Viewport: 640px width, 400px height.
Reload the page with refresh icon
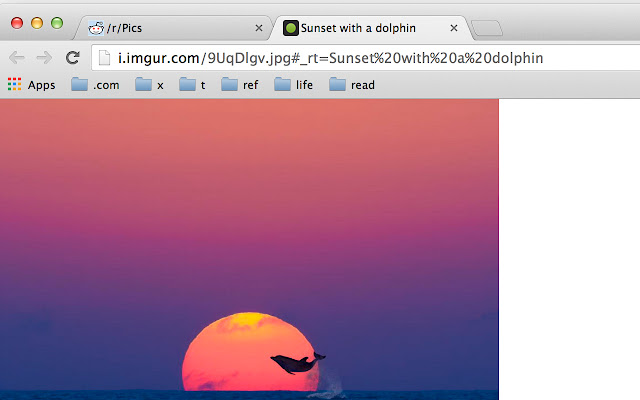(x=73, y=58)
